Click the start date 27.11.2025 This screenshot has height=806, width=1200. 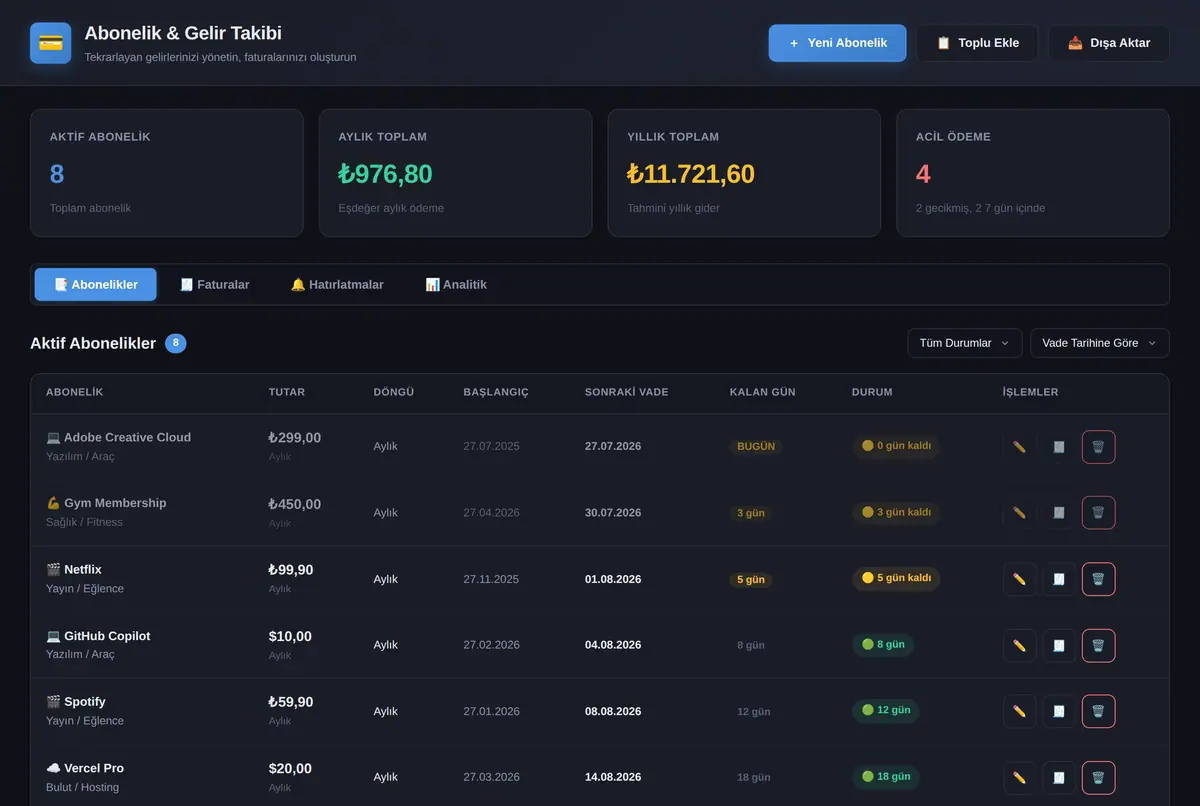pos(491,579)
